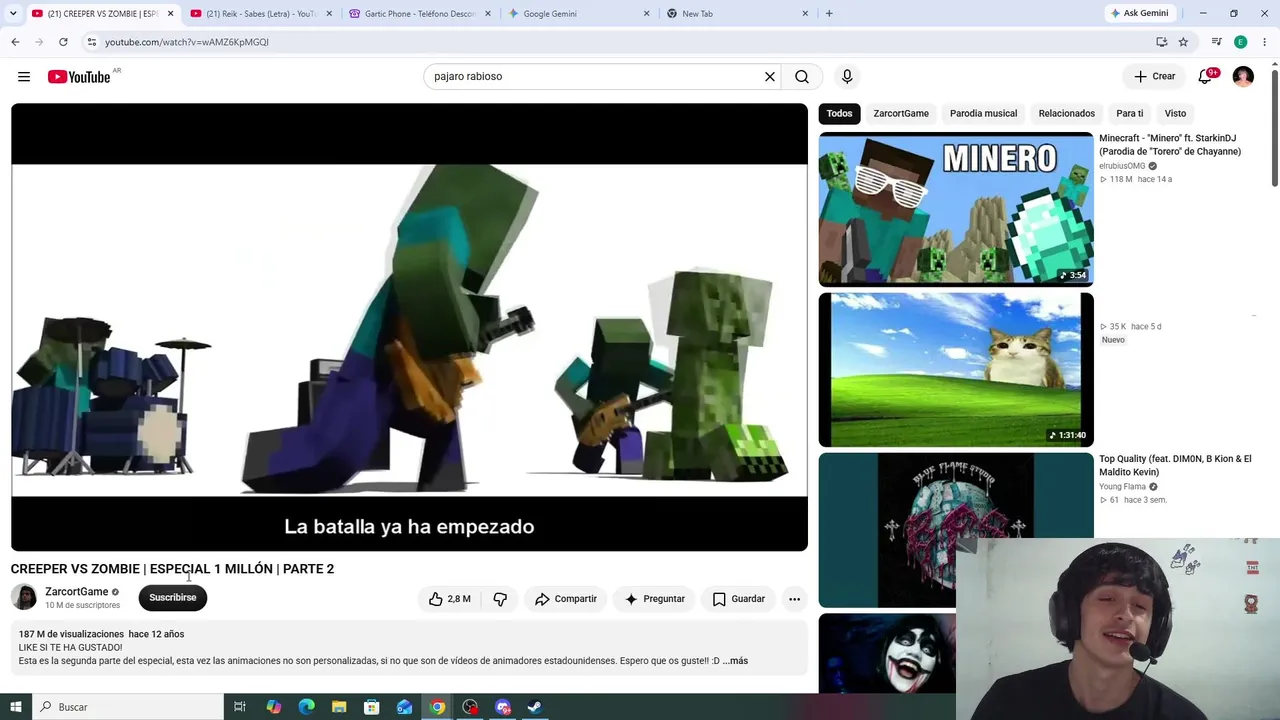
Task: Switch to Google Gemini tab
Action: click(x=578, y=14)
